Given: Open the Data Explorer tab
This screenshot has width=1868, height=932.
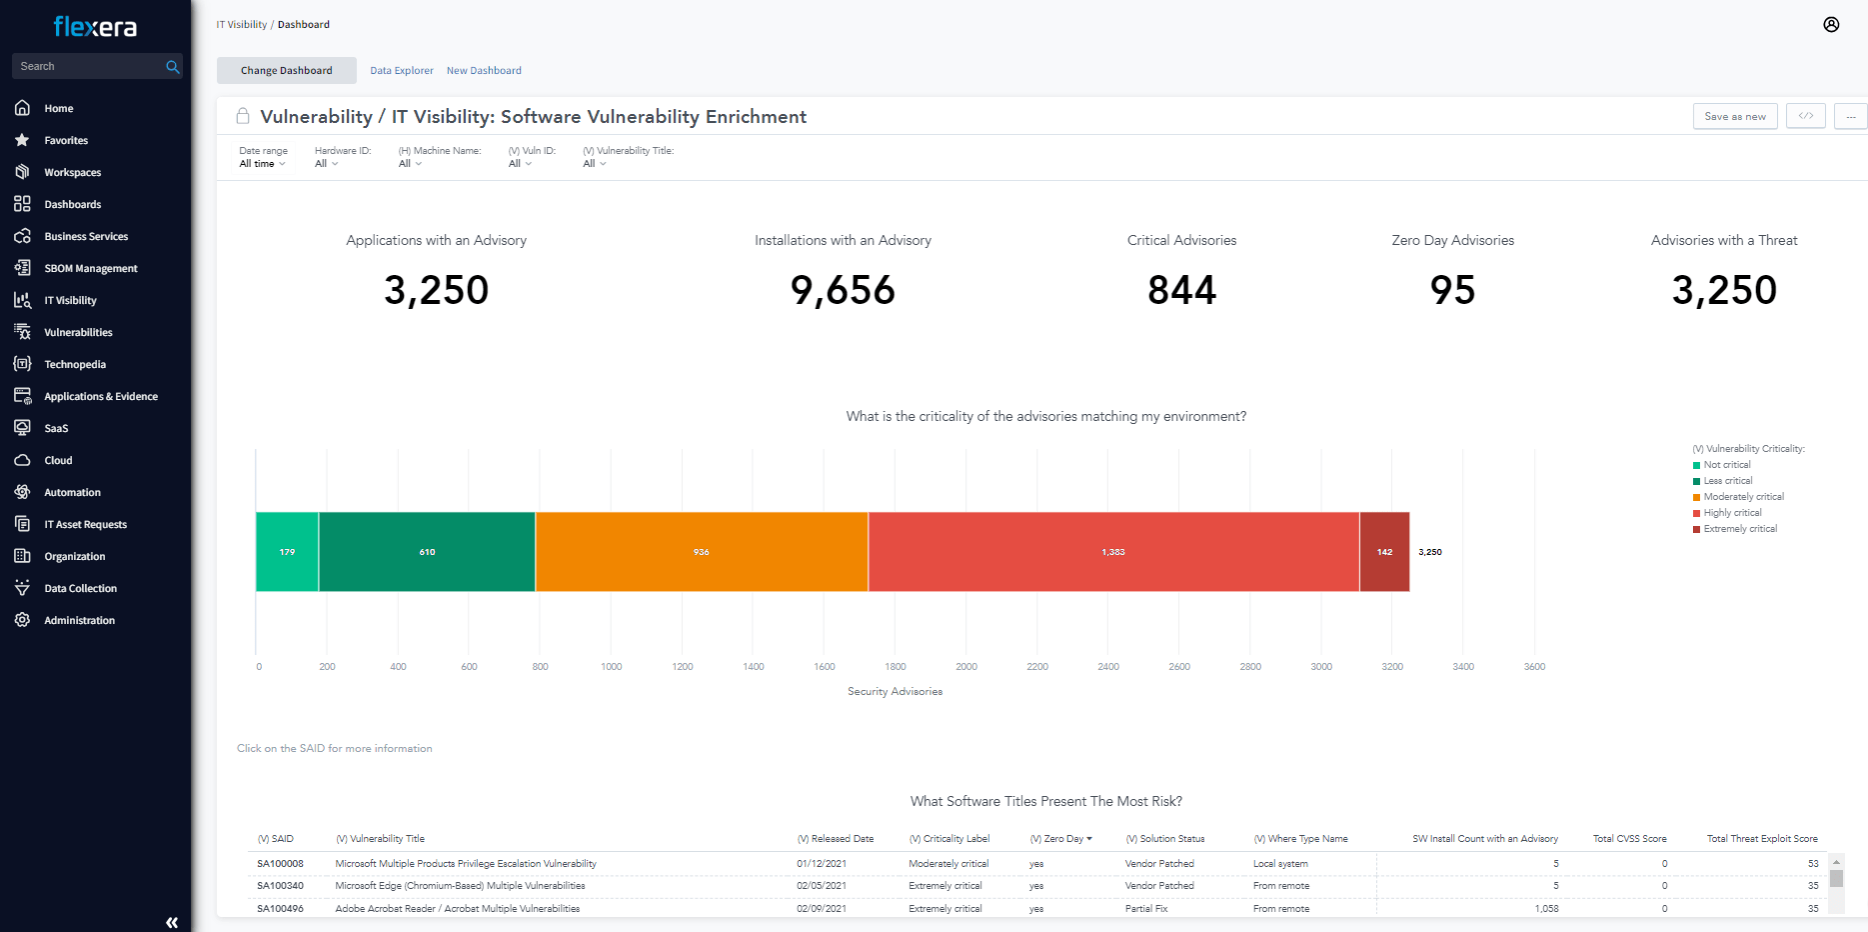Looking at the screenshot, I should [401, 71].
